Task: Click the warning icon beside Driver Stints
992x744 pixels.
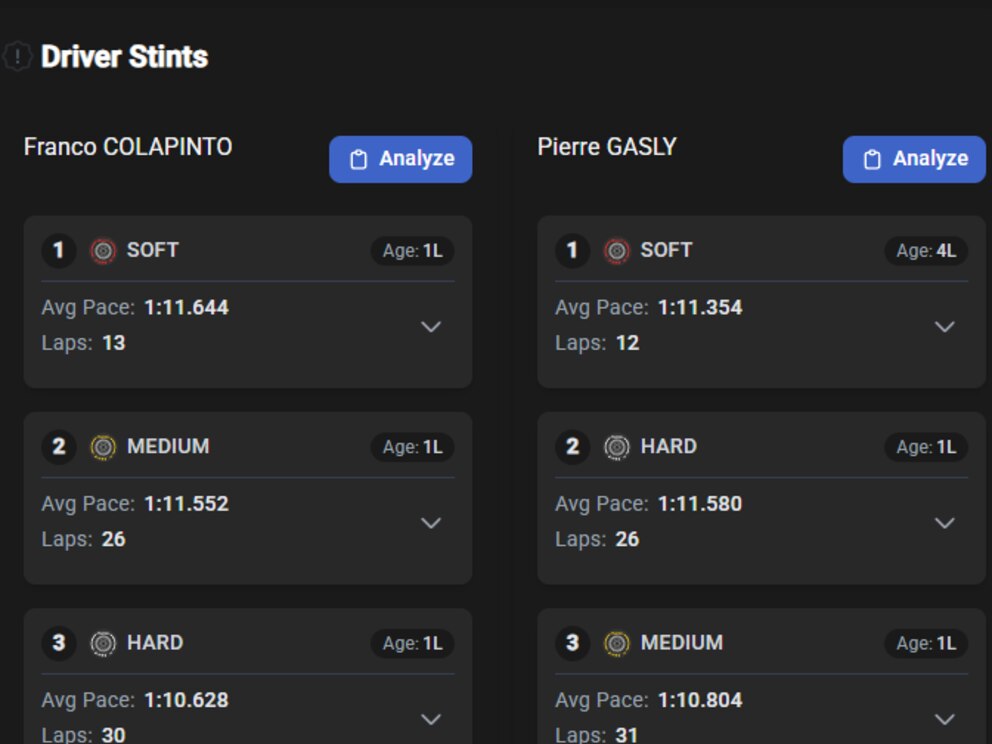Action: coord(17,57)
